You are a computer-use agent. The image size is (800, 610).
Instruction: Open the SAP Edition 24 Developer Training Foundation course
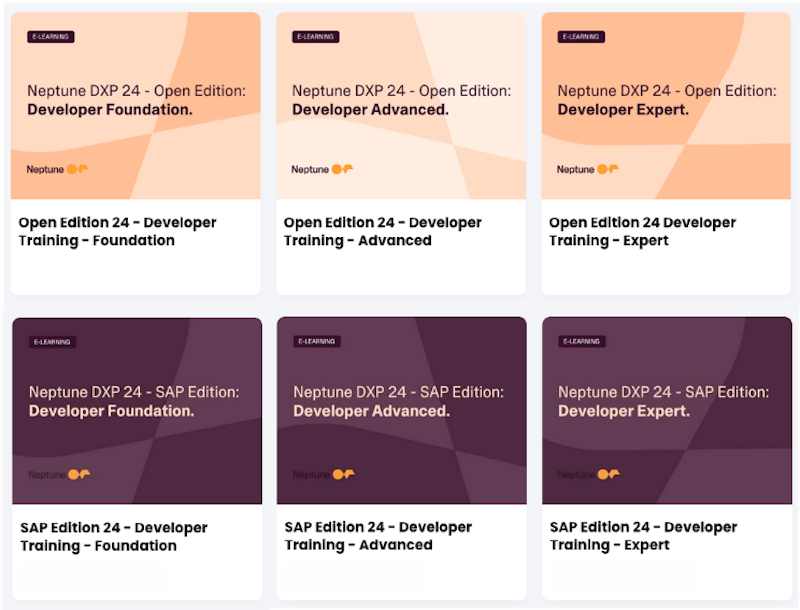(113, 535)
